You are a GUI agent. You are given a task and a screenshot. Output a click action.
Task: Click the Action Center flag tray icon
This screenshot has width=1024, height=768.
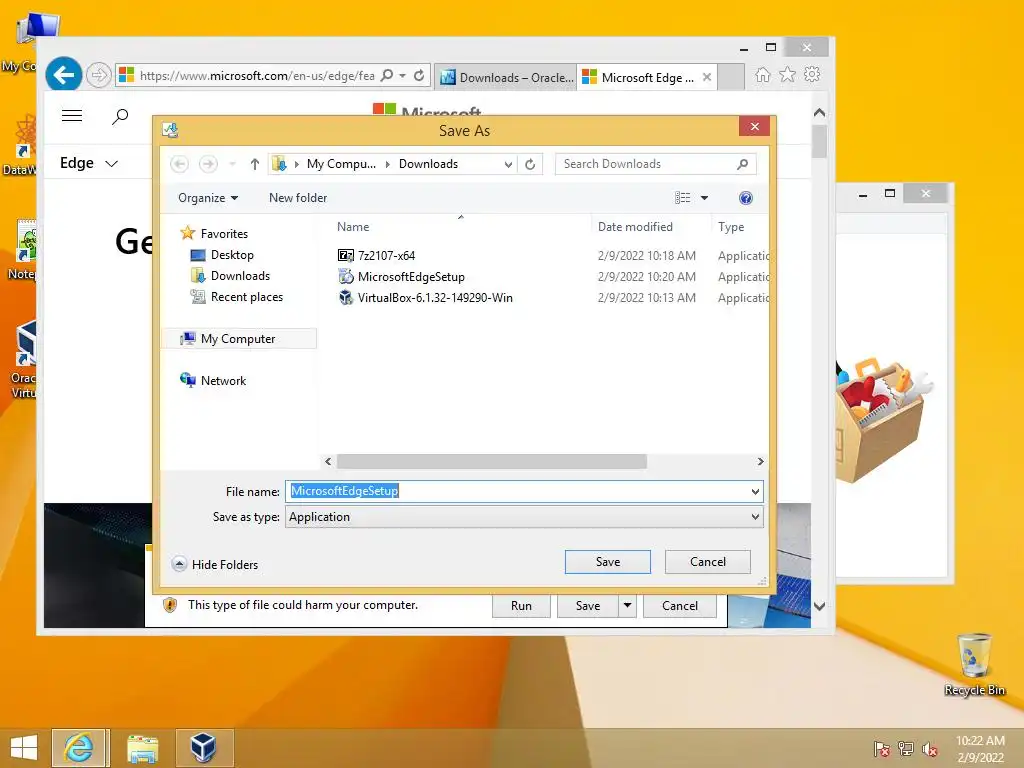point(881,748)
